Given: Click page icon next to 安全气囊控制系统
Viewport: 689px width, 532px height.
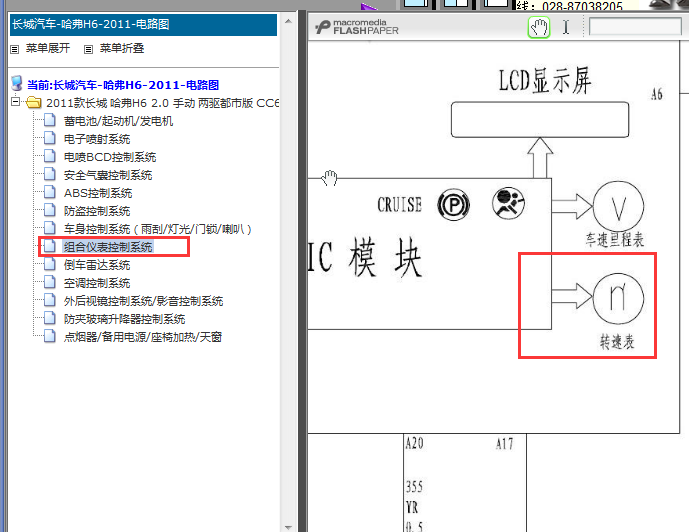Looking at the screenshot, I should [x=50, y=174].
